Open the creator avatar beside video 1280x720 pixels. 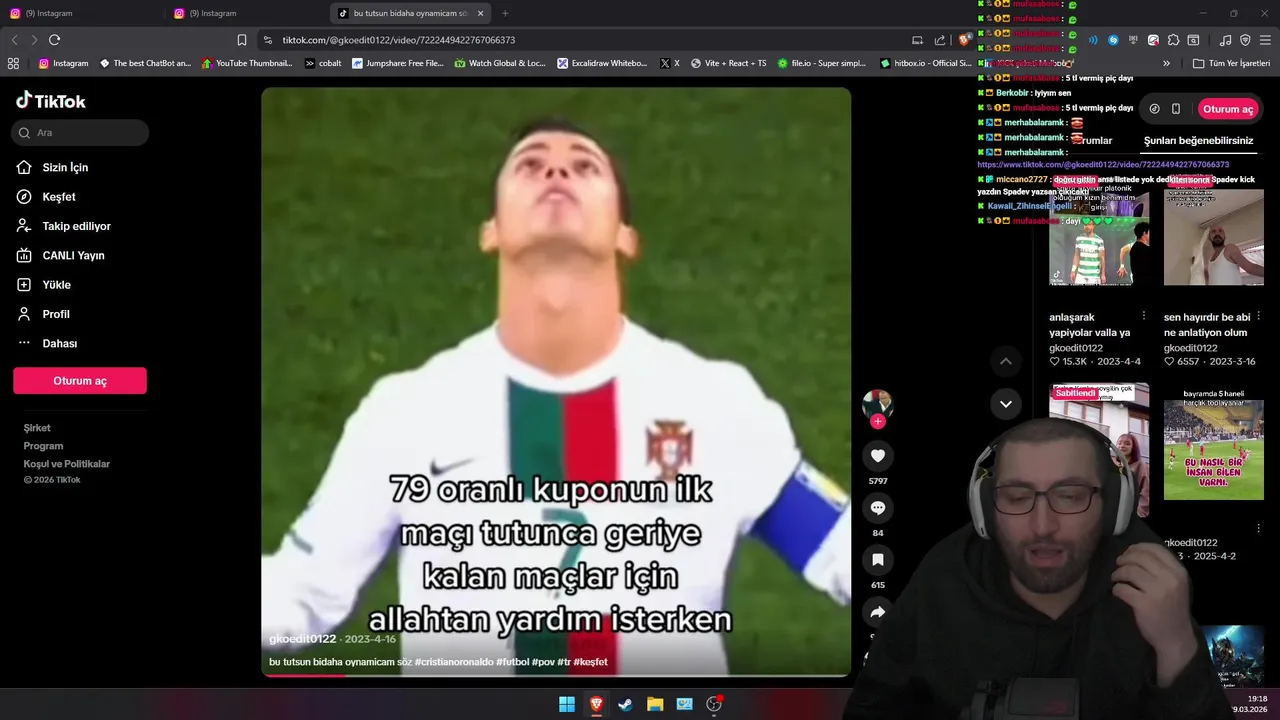(x=878, y=404)
